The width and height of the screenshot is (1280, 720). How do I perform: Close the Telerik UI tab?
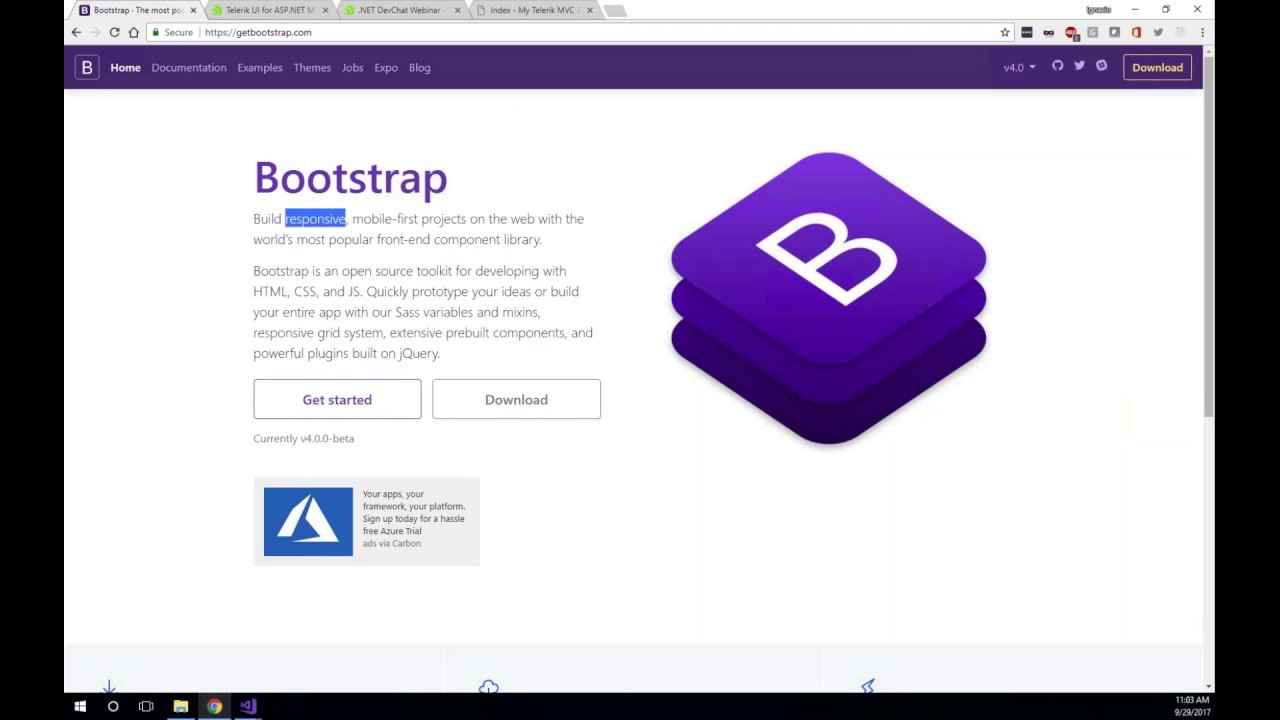click(x=325, y=10)
